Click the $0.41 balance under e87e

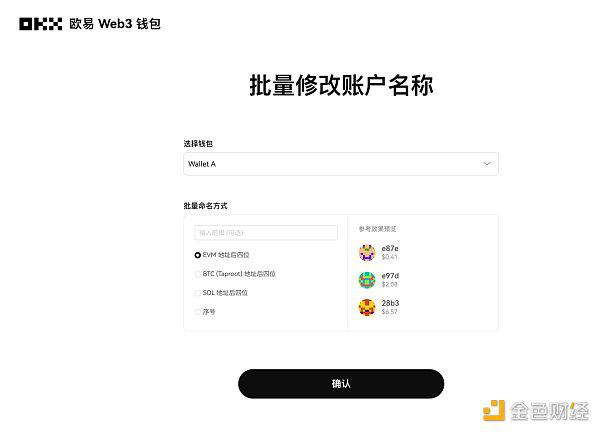click(390, 257)
